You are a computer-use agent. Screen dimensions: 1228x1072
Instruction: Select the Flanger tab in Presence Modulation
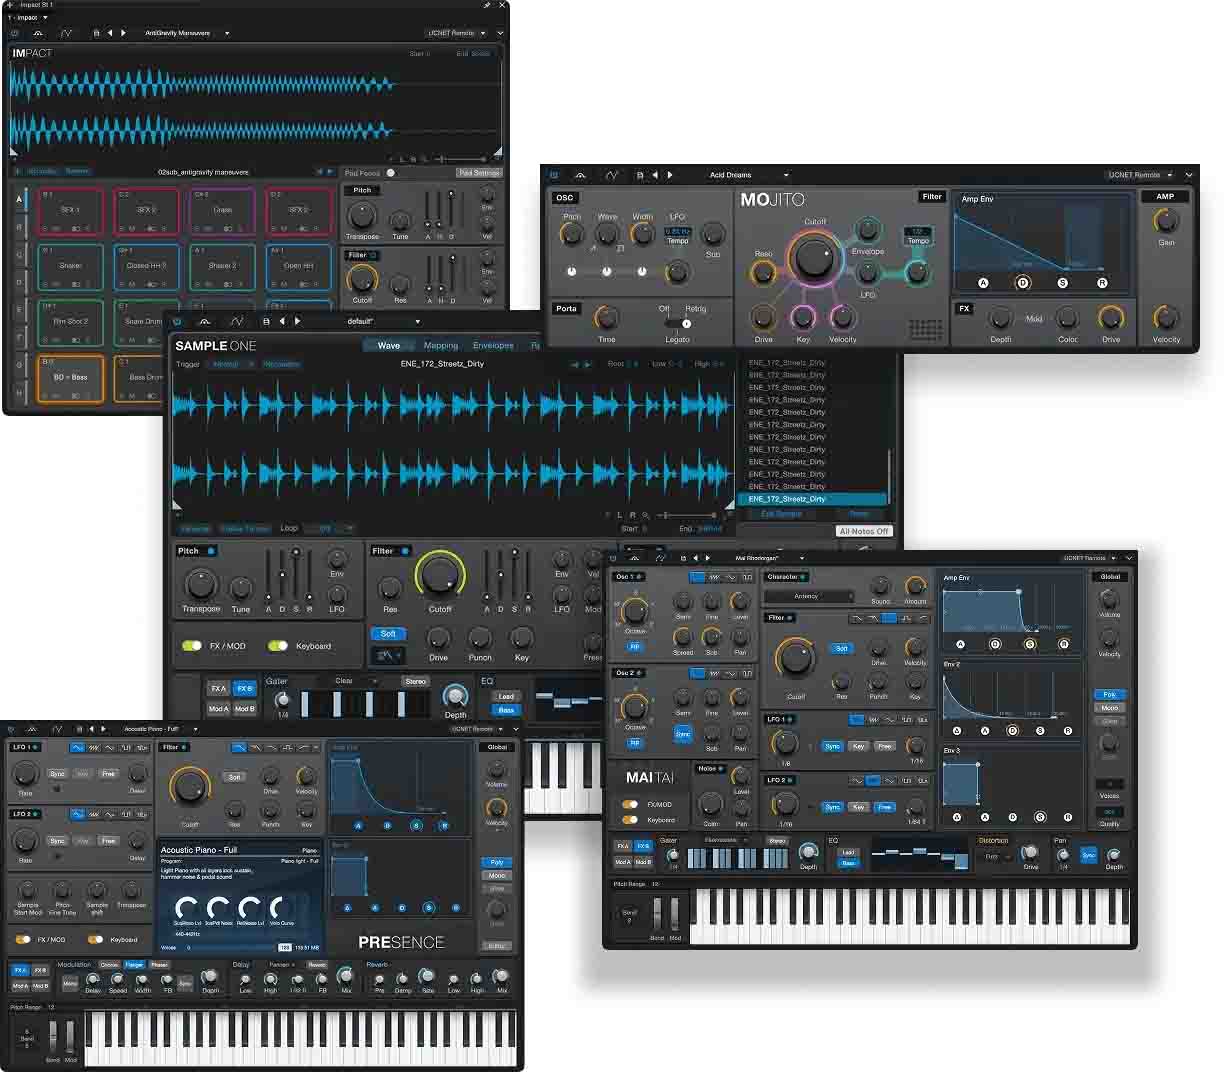[134, 965]
